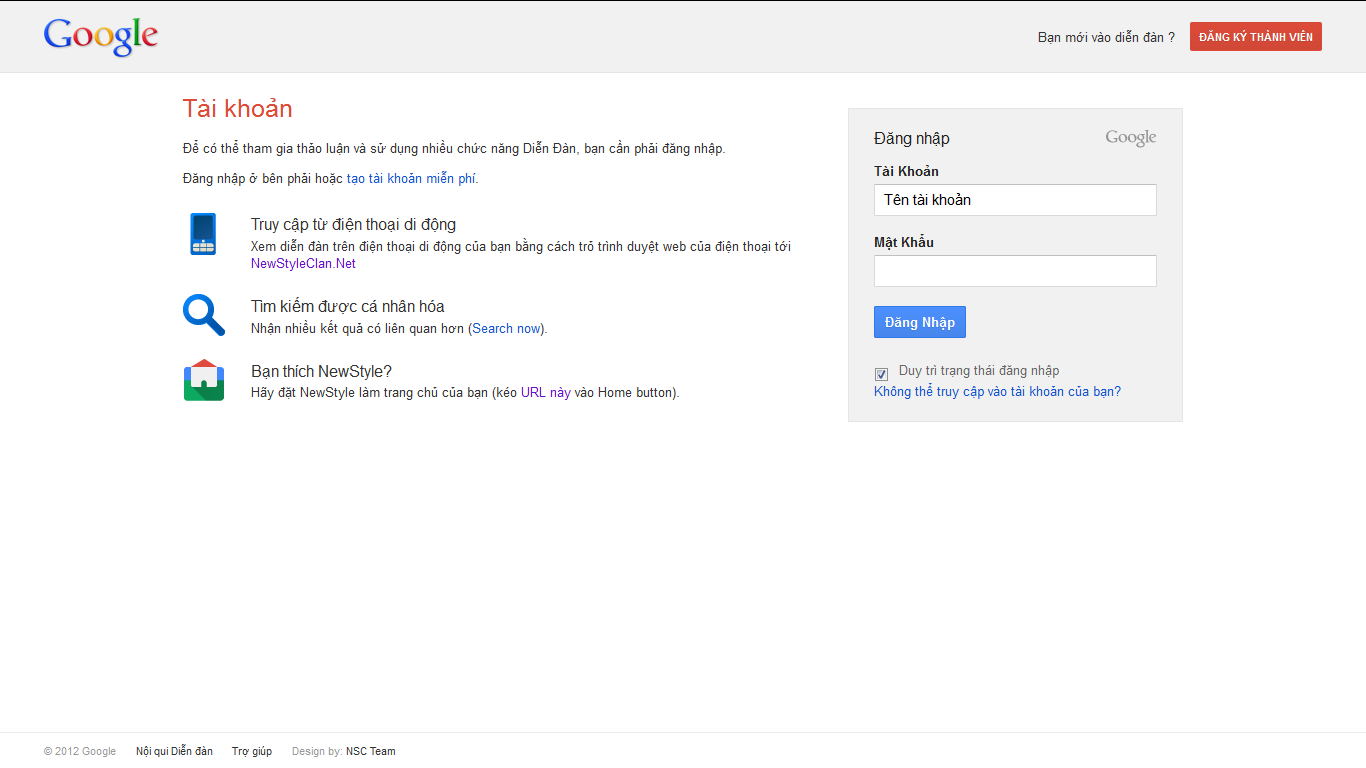Click the 'NSC Team' footer link
The width and height of the screenshot is (1366, 768).
click(x=370, y=752)
